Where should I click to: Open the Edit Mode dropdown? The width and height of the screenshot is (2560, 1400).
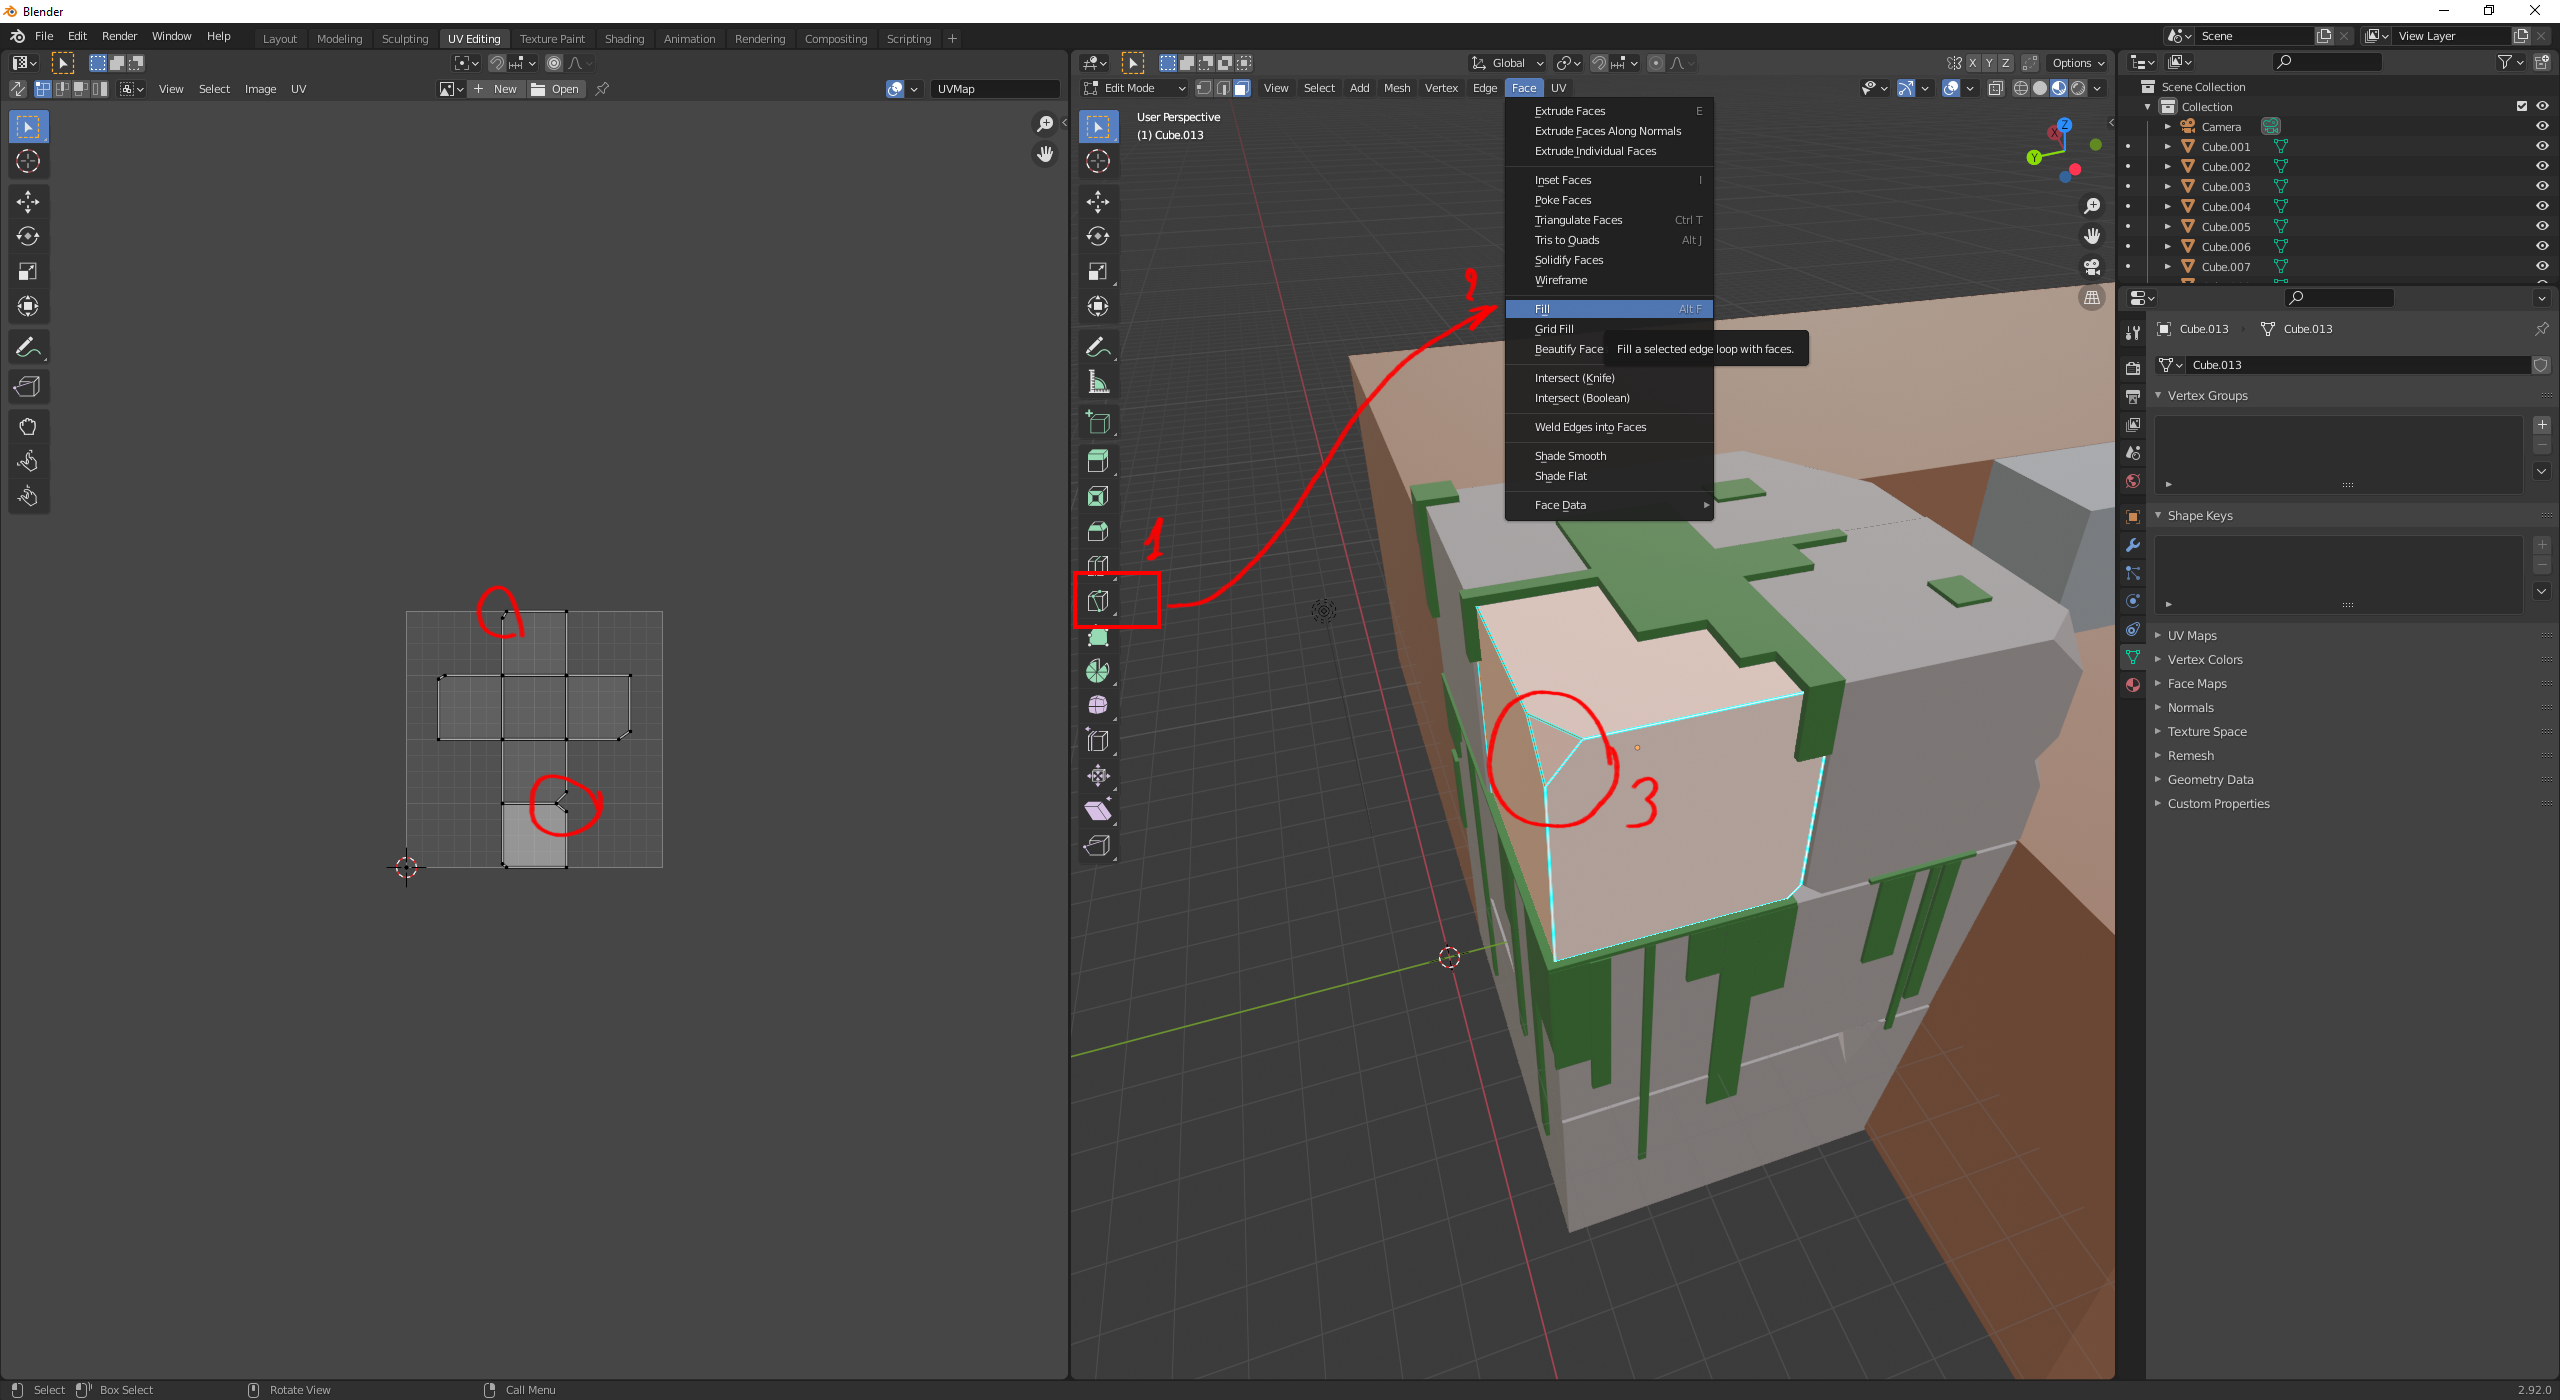point(1135,88)
